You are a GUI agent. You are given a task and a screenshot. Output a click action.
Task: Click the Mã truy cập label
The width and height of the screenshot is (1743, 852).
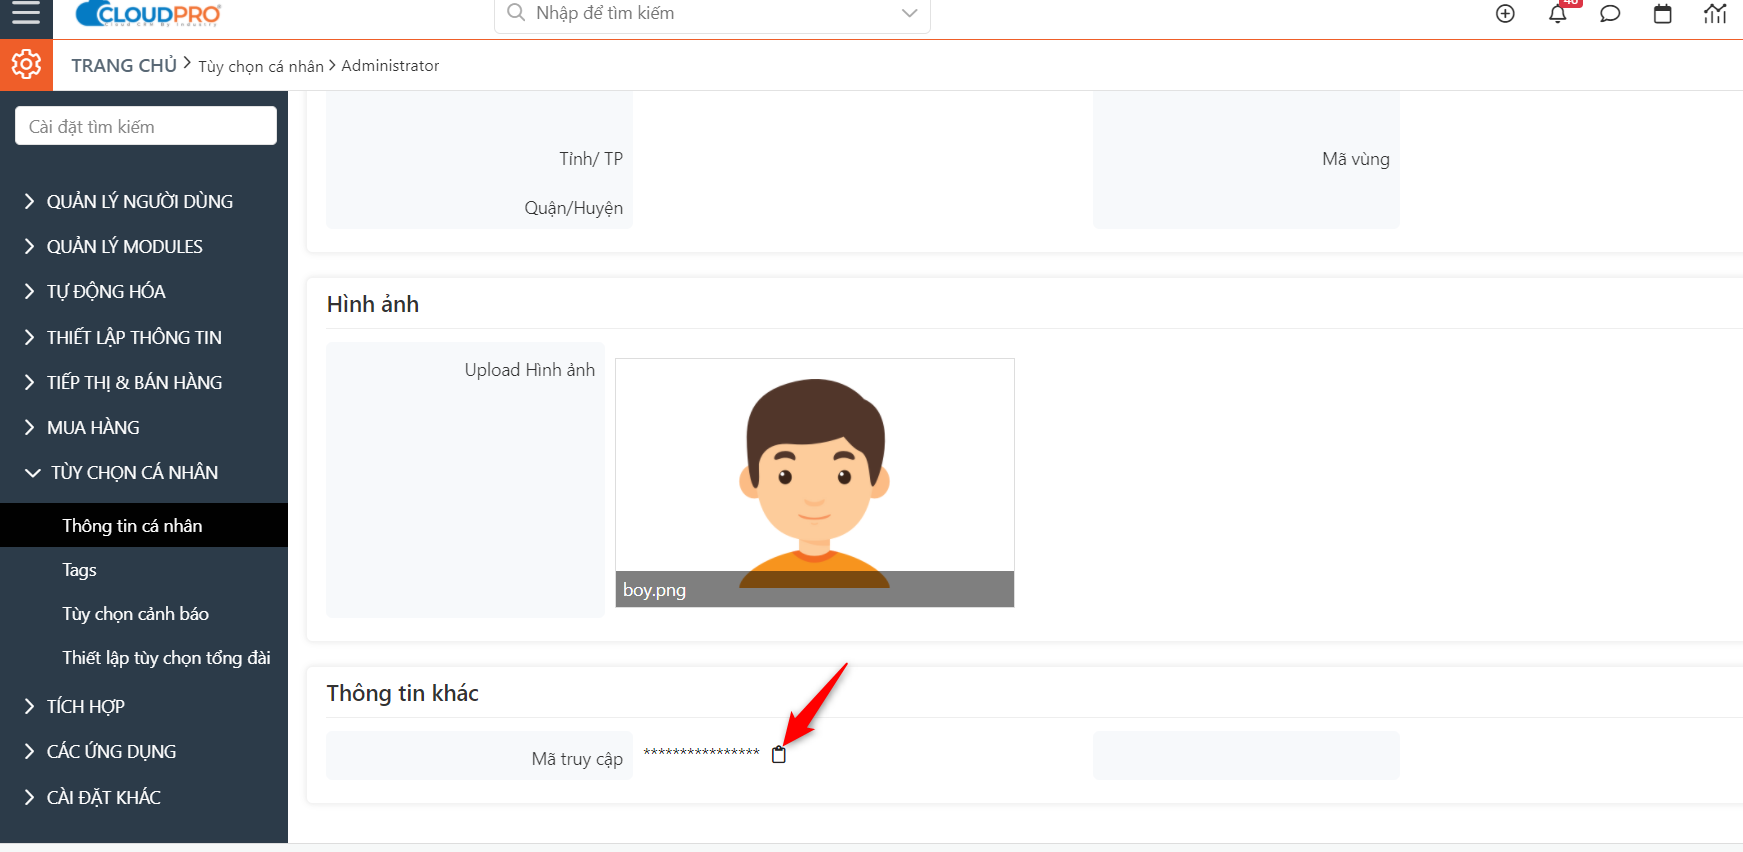click(577, 759)
